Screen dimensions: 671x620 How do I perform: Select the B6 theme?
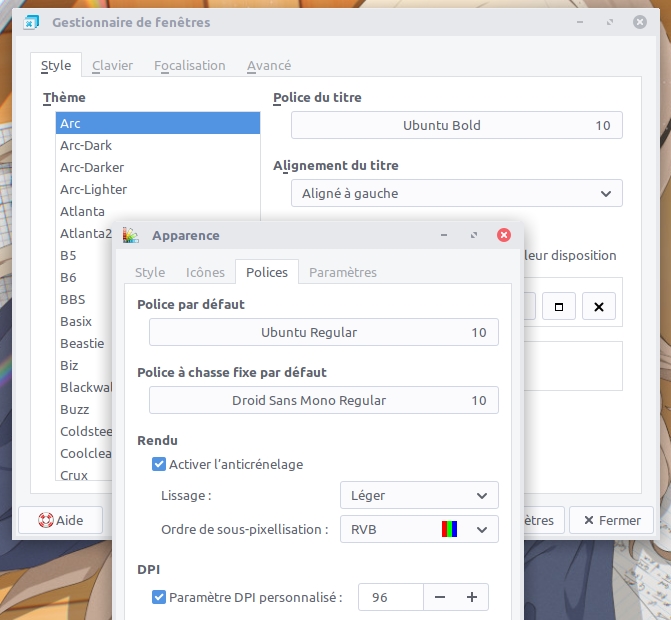pyautogui.click(x=84, y=277)
